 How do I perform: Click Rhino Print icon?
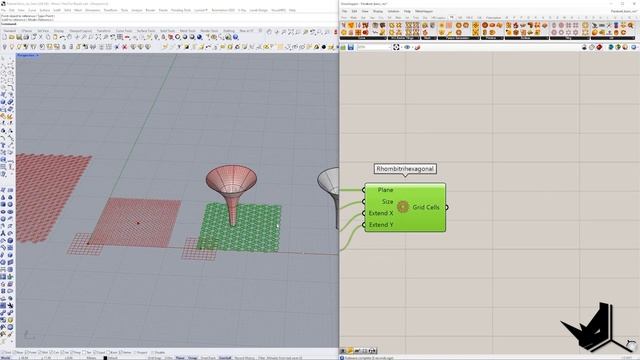pyautogui.click(x=26, y=37)
